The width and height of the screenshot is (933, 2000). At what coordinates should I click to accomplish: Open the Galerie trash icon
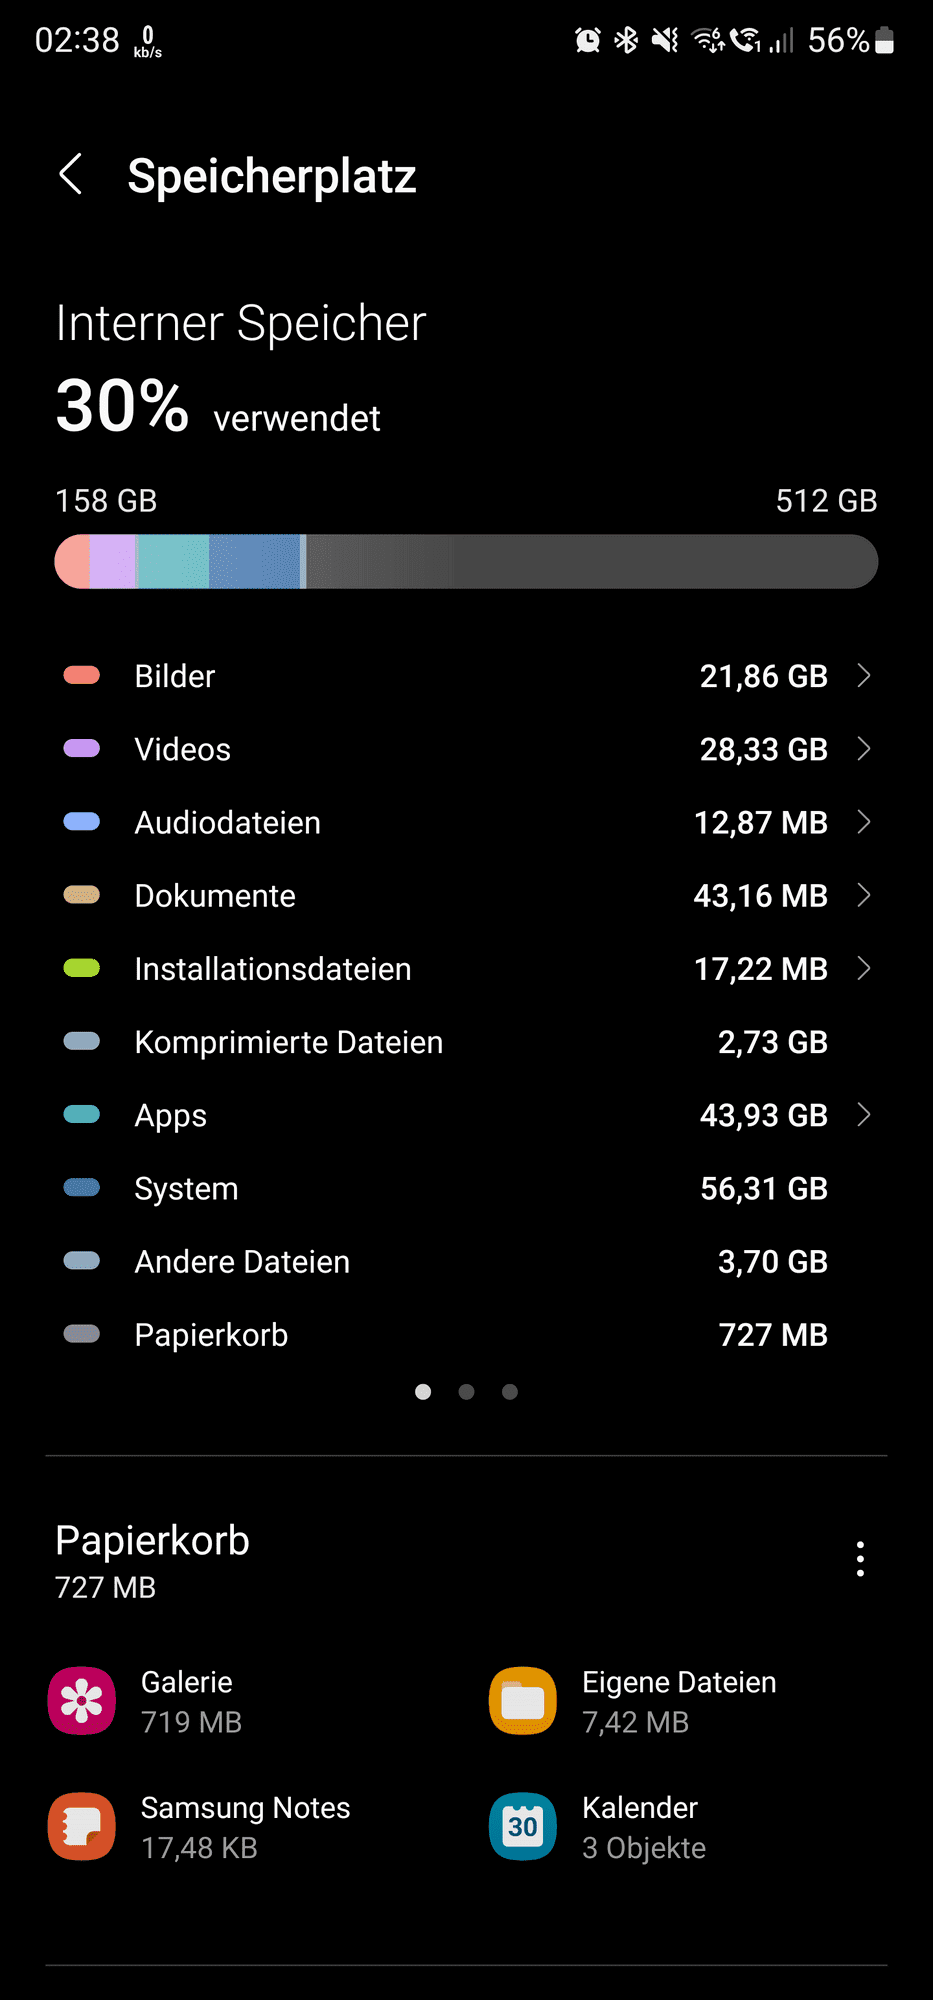pyautogui.click(x=82, y=1701)
